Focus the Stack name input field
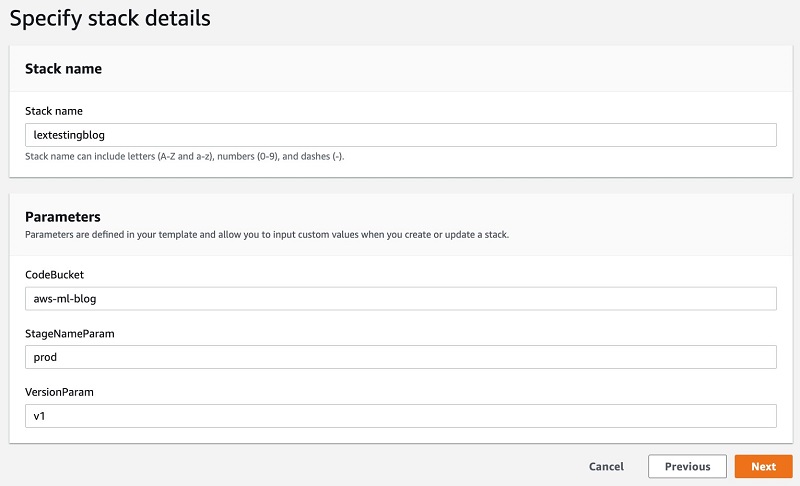800x486 pixels. [401, 135]
